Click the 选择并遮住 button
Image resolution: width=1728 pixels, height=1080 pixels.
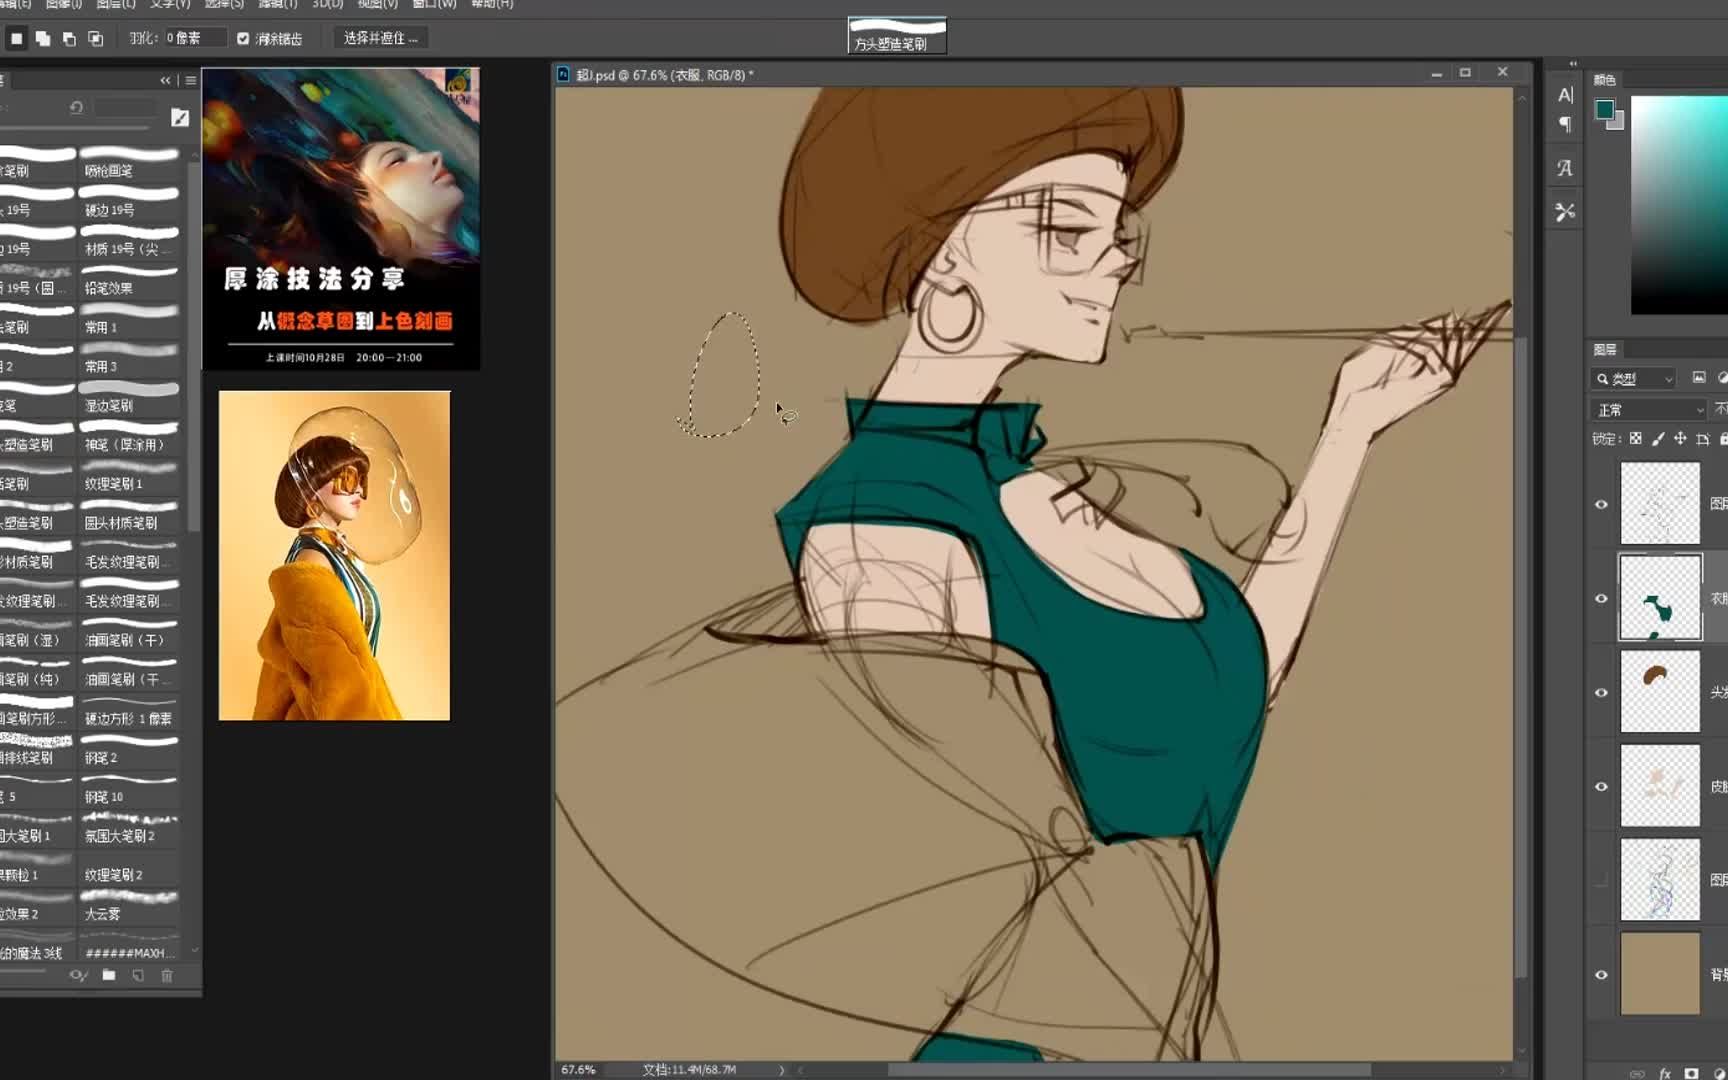click(x=380, y=38)
